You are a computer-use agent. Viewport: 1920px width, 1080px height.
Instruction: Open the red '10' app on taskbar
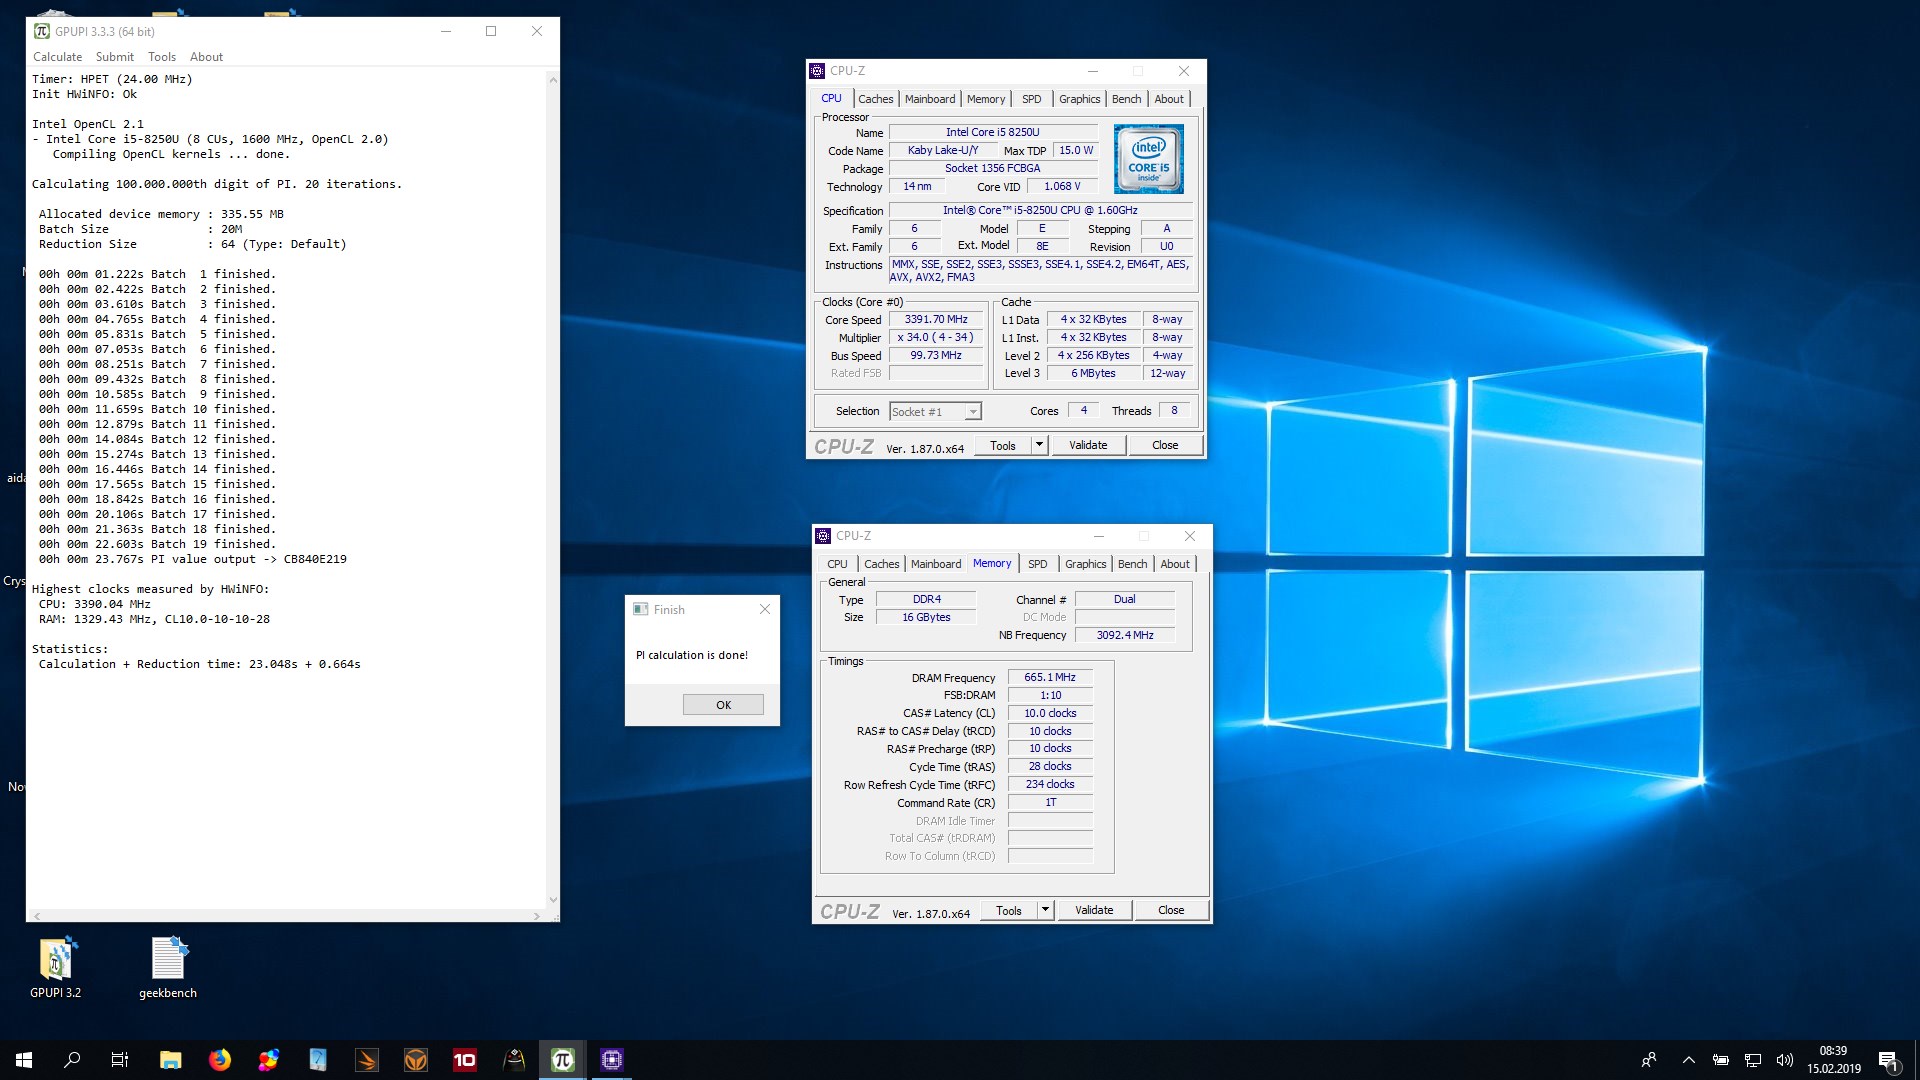coord(464,1060)
